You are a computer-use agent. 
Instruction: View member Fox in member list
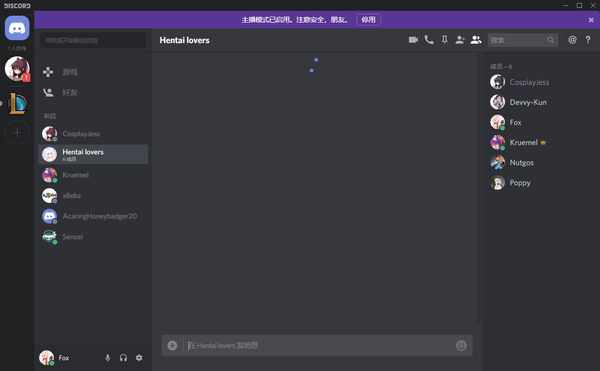[x=540, y=122]
